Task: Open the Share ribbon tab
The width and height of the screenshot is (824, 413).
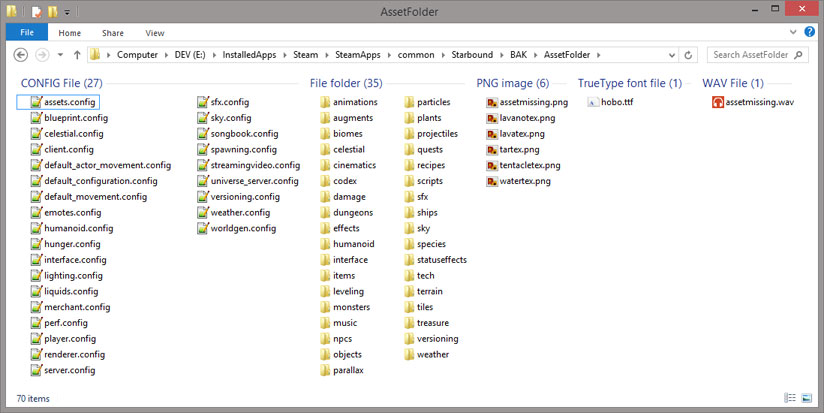Action: 113,33
